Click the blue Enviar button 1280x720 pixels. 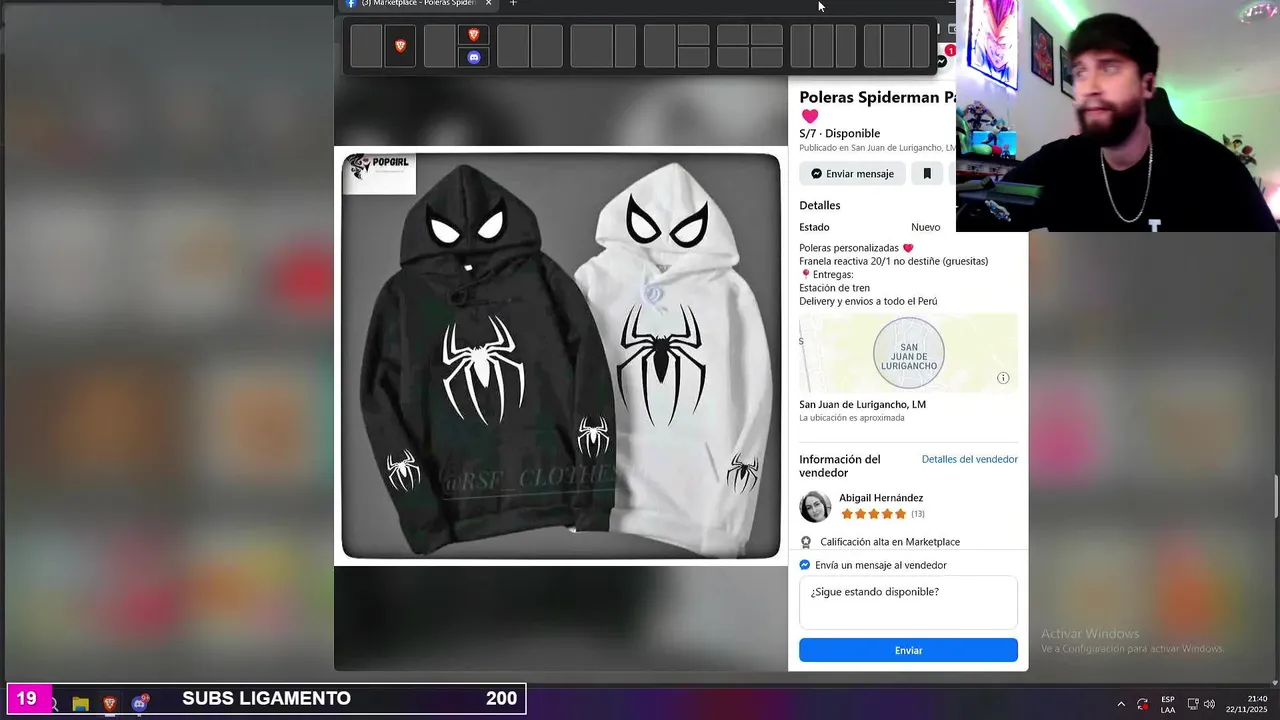pyautogui.click(x=908, y=650)
